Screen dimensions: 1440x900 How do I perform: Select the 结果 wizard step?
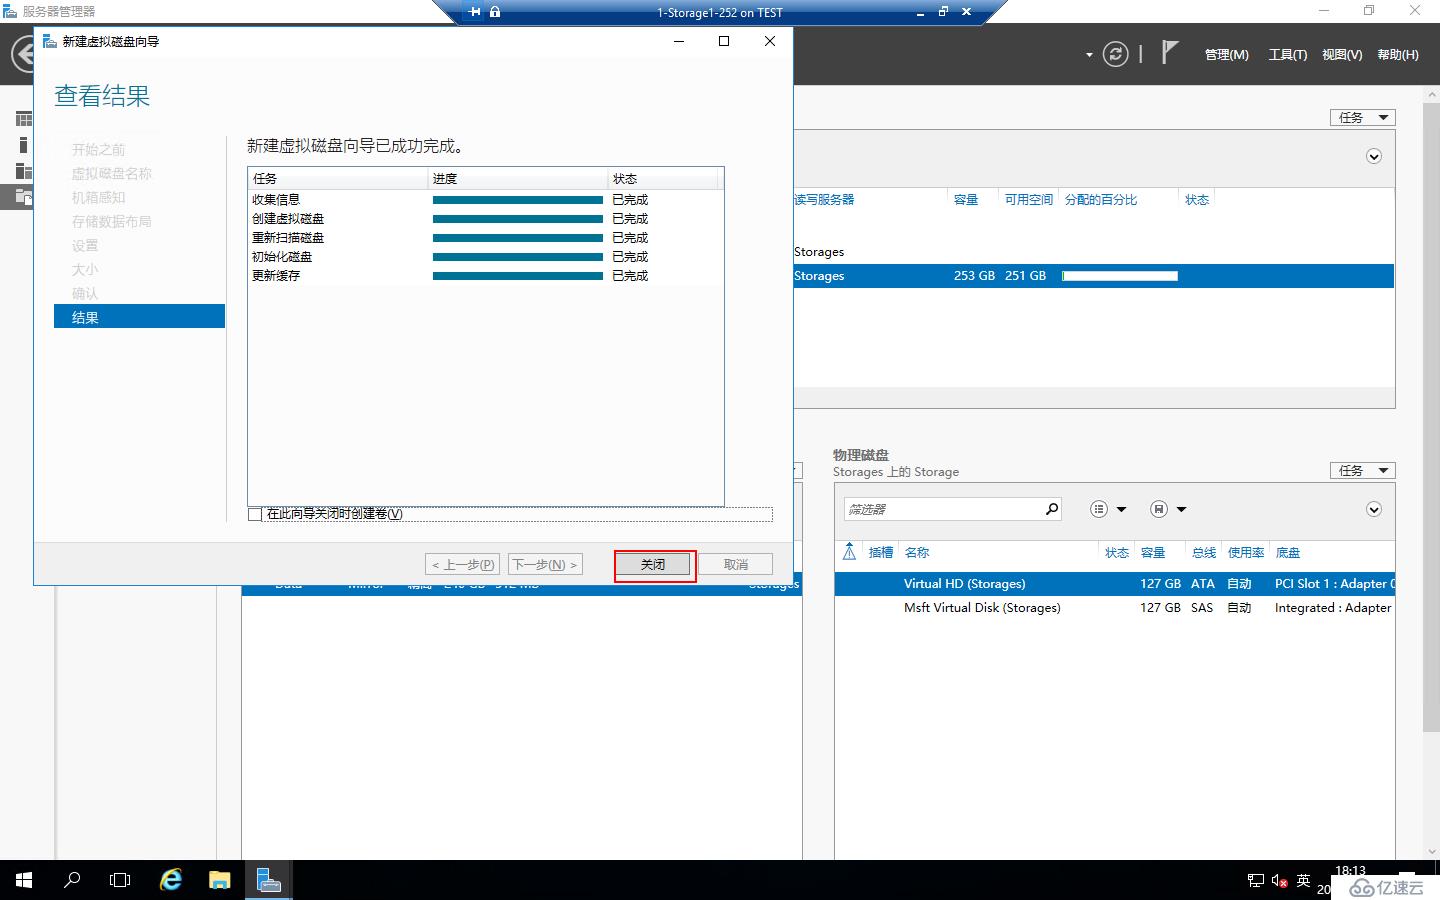coord(139,317)
